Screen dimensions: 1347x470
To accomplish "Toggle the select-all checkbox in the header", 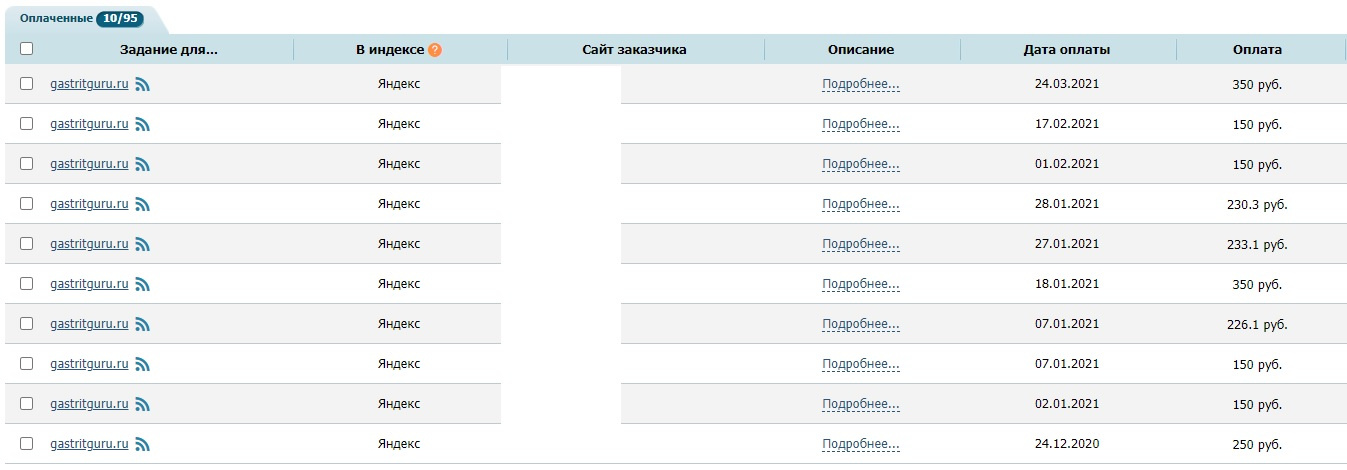I will [26, 48].
